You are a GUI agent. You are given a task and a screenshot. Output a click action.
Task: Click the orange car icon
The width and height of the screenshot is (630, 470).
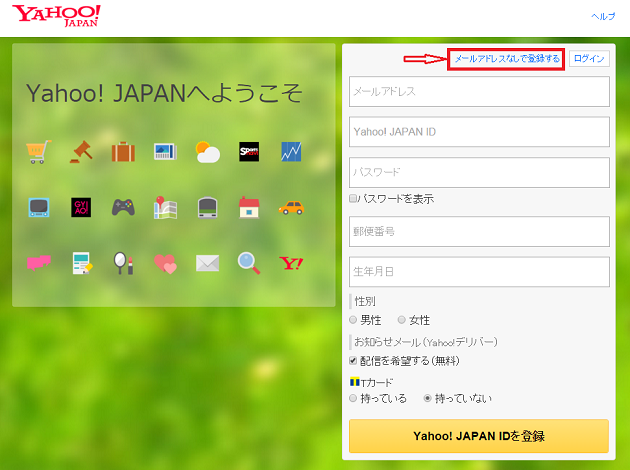pyautogui.click(x=291, y=208)
